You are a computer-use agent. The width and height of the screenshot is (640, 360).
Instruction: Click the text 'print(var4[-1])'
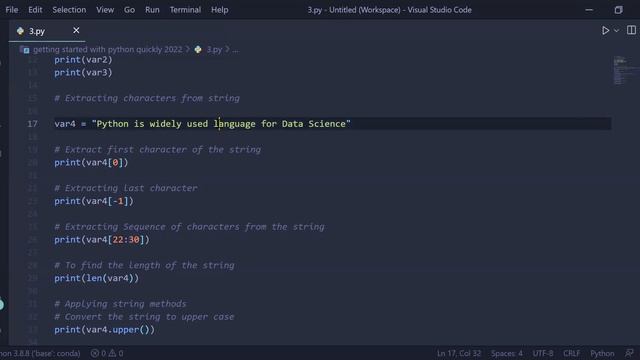tap(94, 201)
